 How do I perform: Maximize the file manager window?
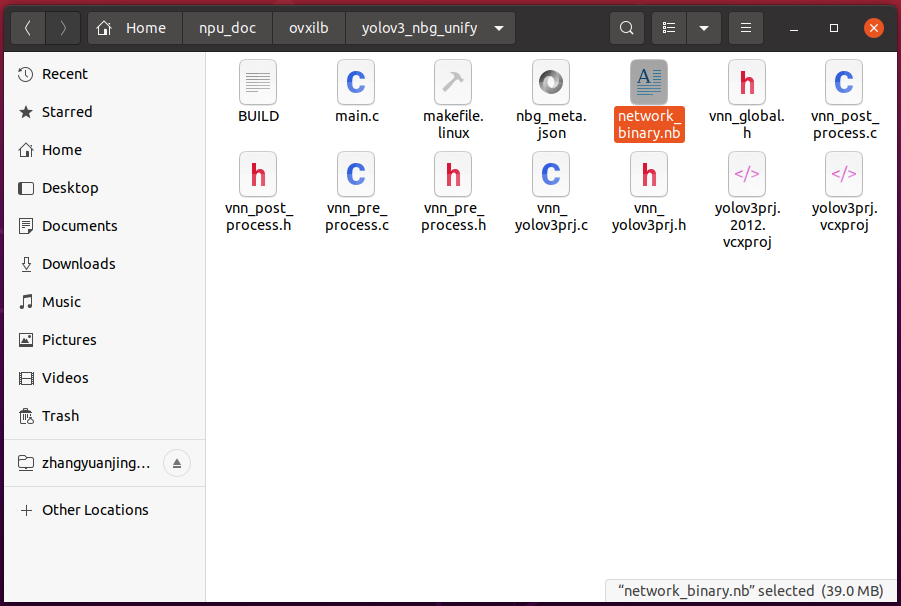(834, 28)
